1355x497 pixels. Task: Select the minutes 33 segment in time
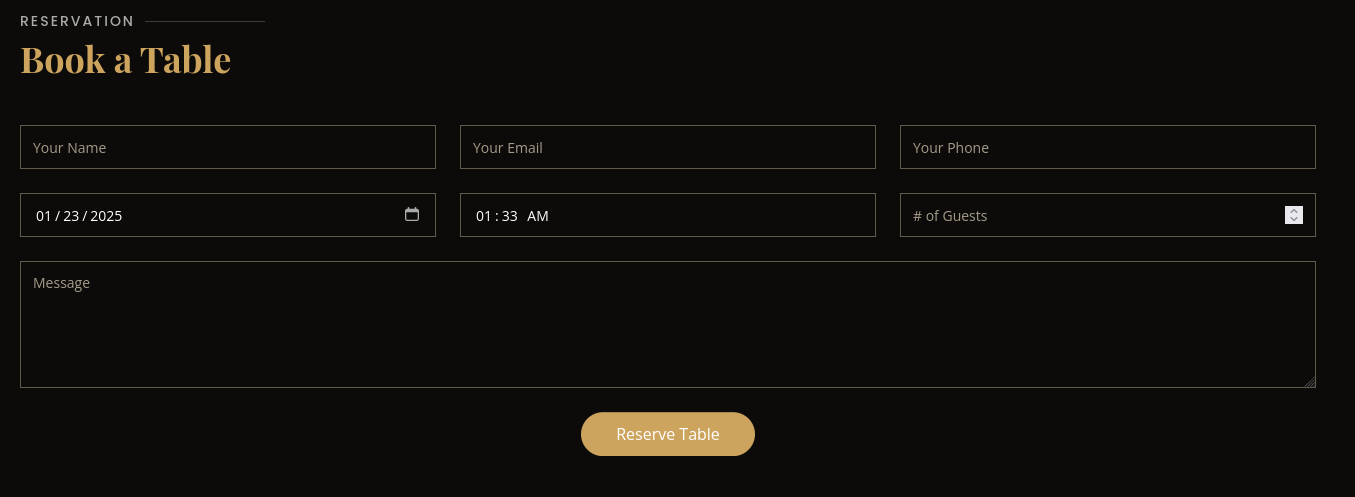pos(509,216)
